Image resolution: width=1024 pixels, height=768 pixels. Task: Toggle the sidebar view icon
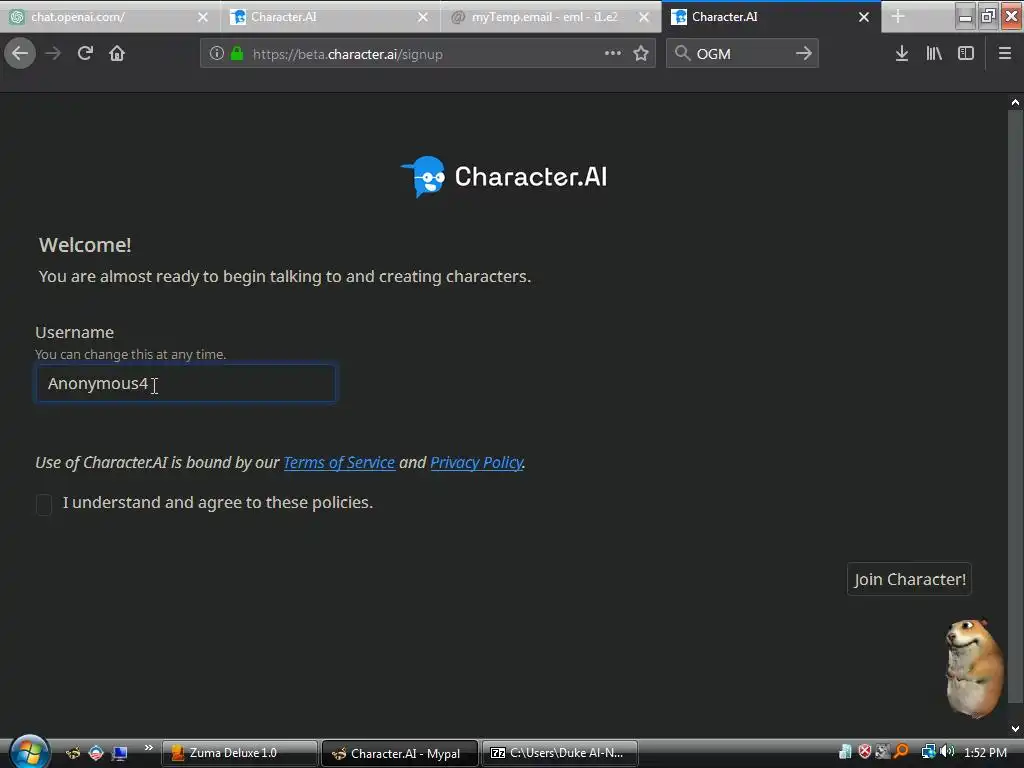coord(966,54)
